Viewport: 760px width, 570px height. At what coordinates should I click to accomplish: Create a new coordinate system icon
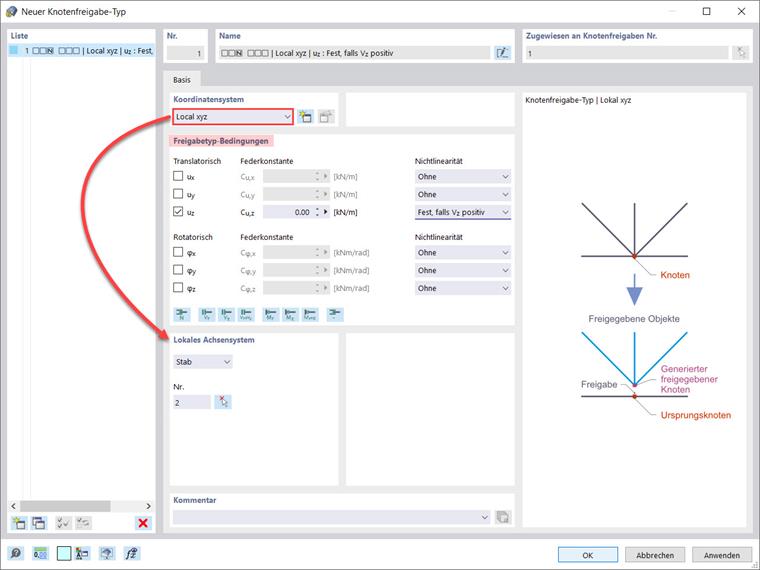[305, 117]
